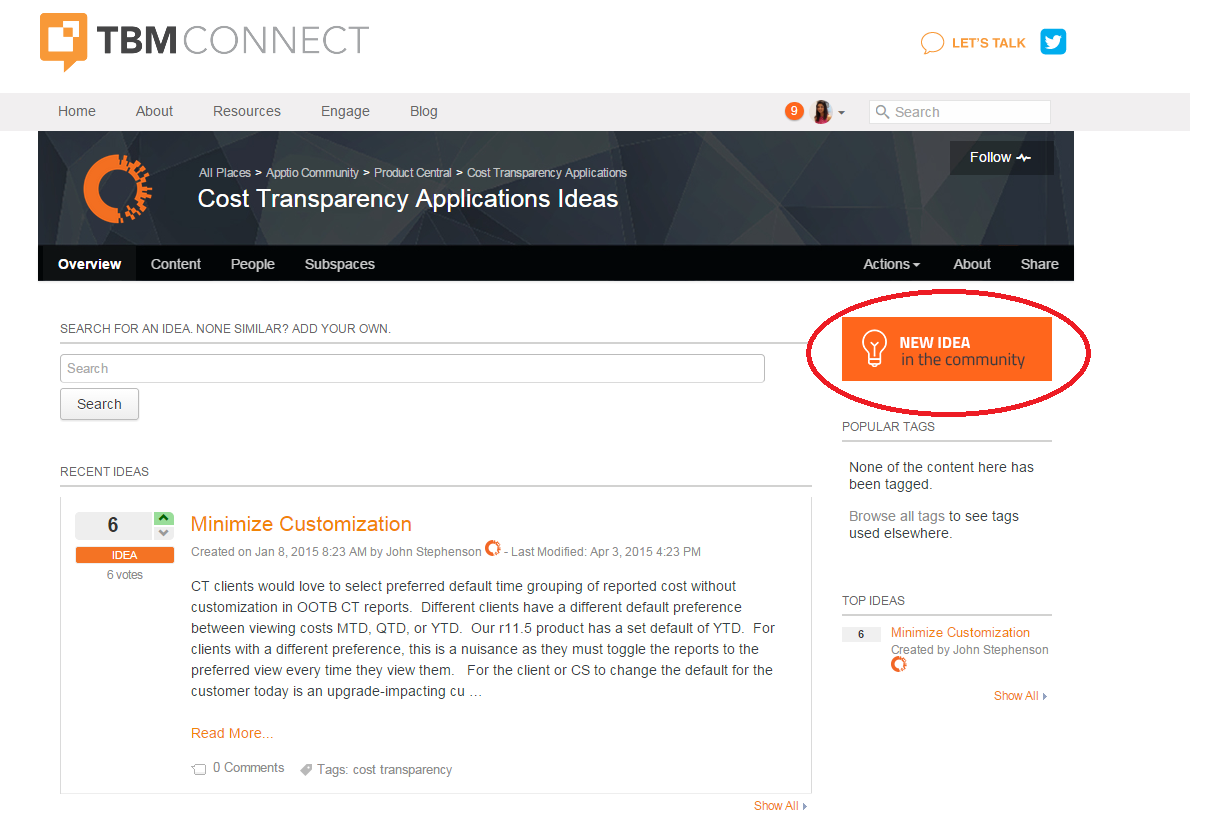Viewport: 1210px width, 816px height.
Task: Click the Product Central breadcrumb
Action: [413, 173]
